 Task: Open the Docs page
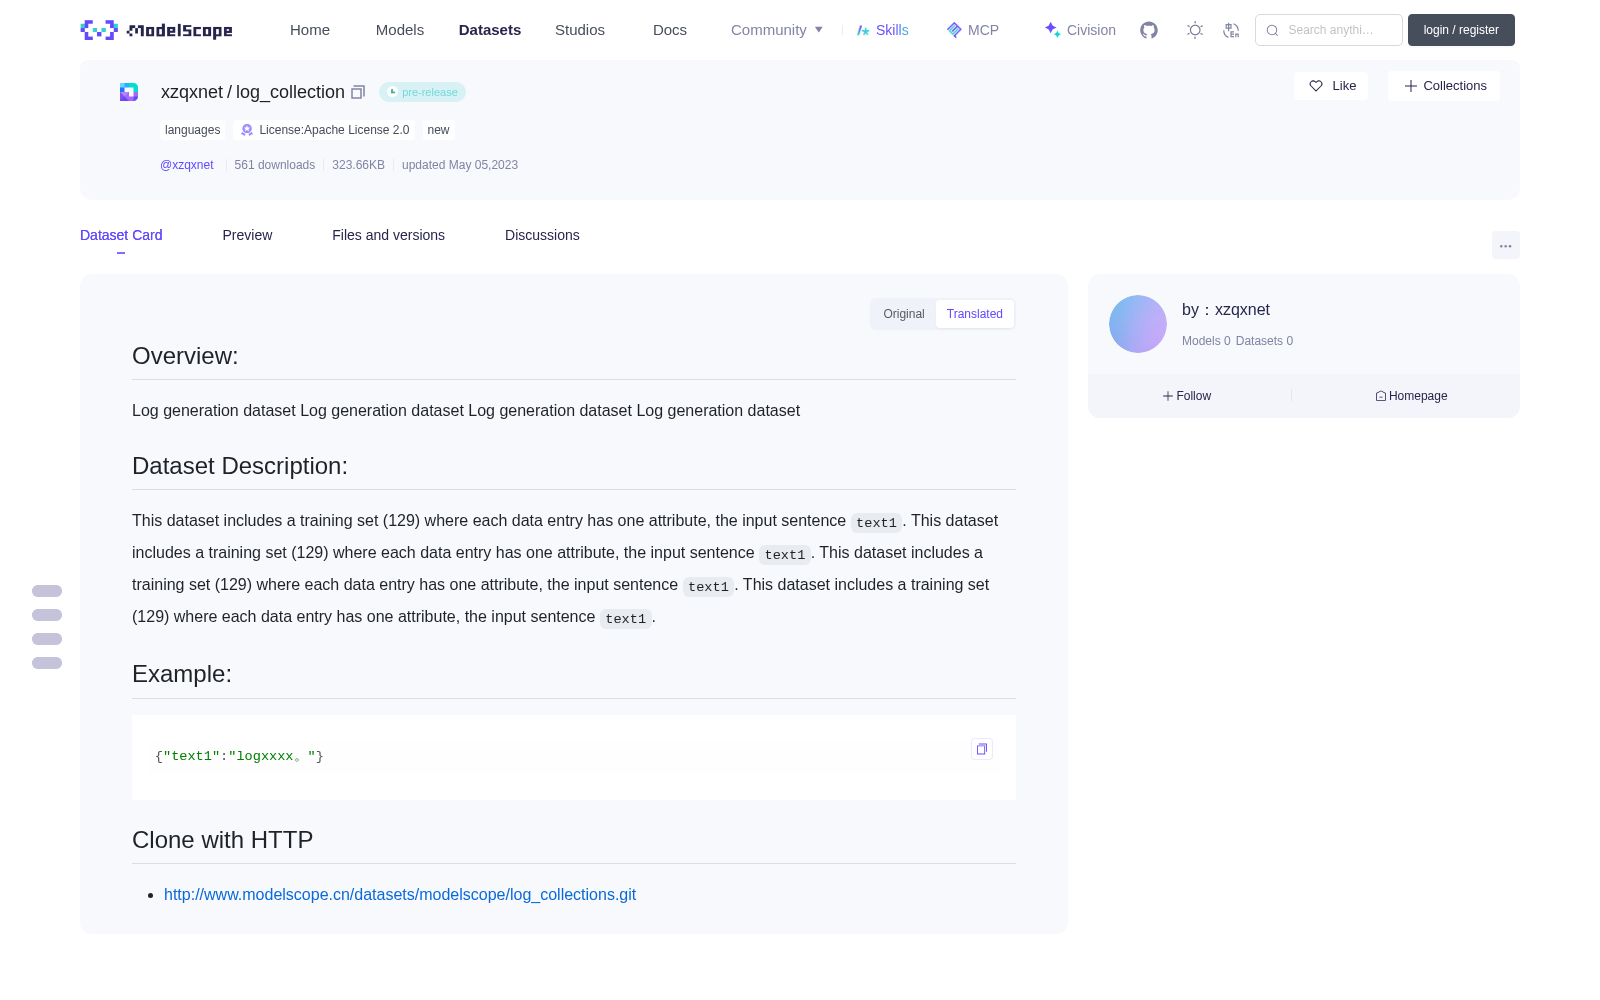tap(670, 30)
